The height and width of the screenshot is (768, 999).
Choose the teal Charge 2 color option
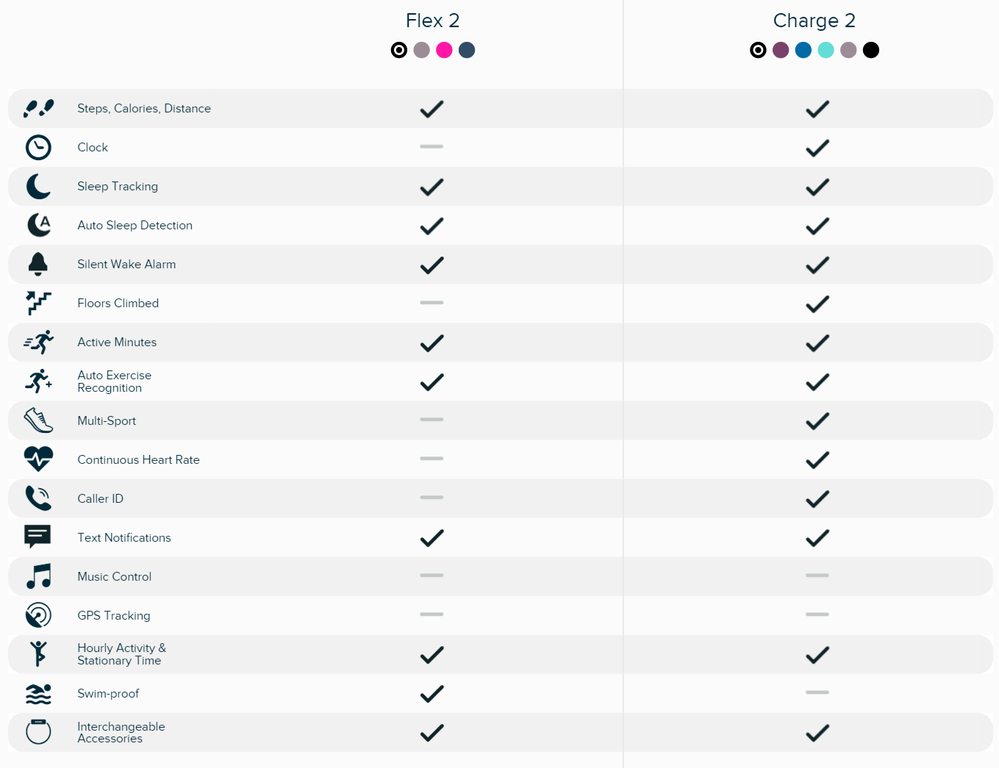[826, 50]
